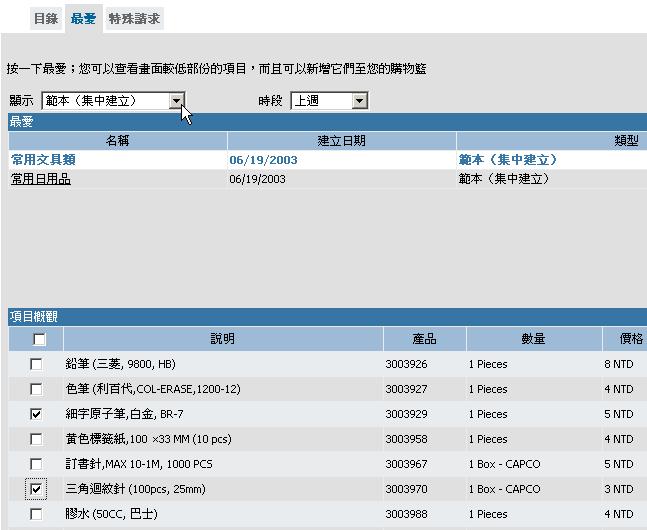Viewport: 647px width, 530px height.
Task: Tick the 訂書針 MAX 10-1M checkbox
Action: [37, 464]
